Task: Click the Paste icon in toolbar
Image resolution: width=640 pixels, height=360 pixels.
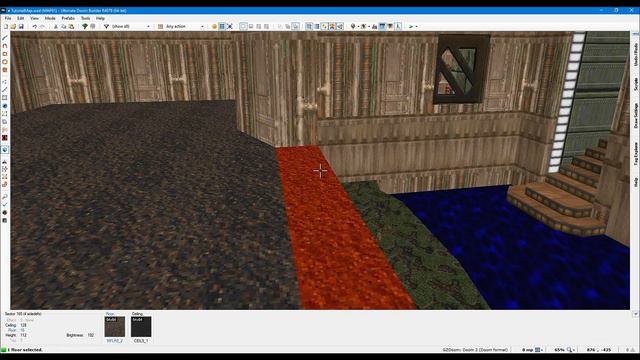Action: click(71, 27)
